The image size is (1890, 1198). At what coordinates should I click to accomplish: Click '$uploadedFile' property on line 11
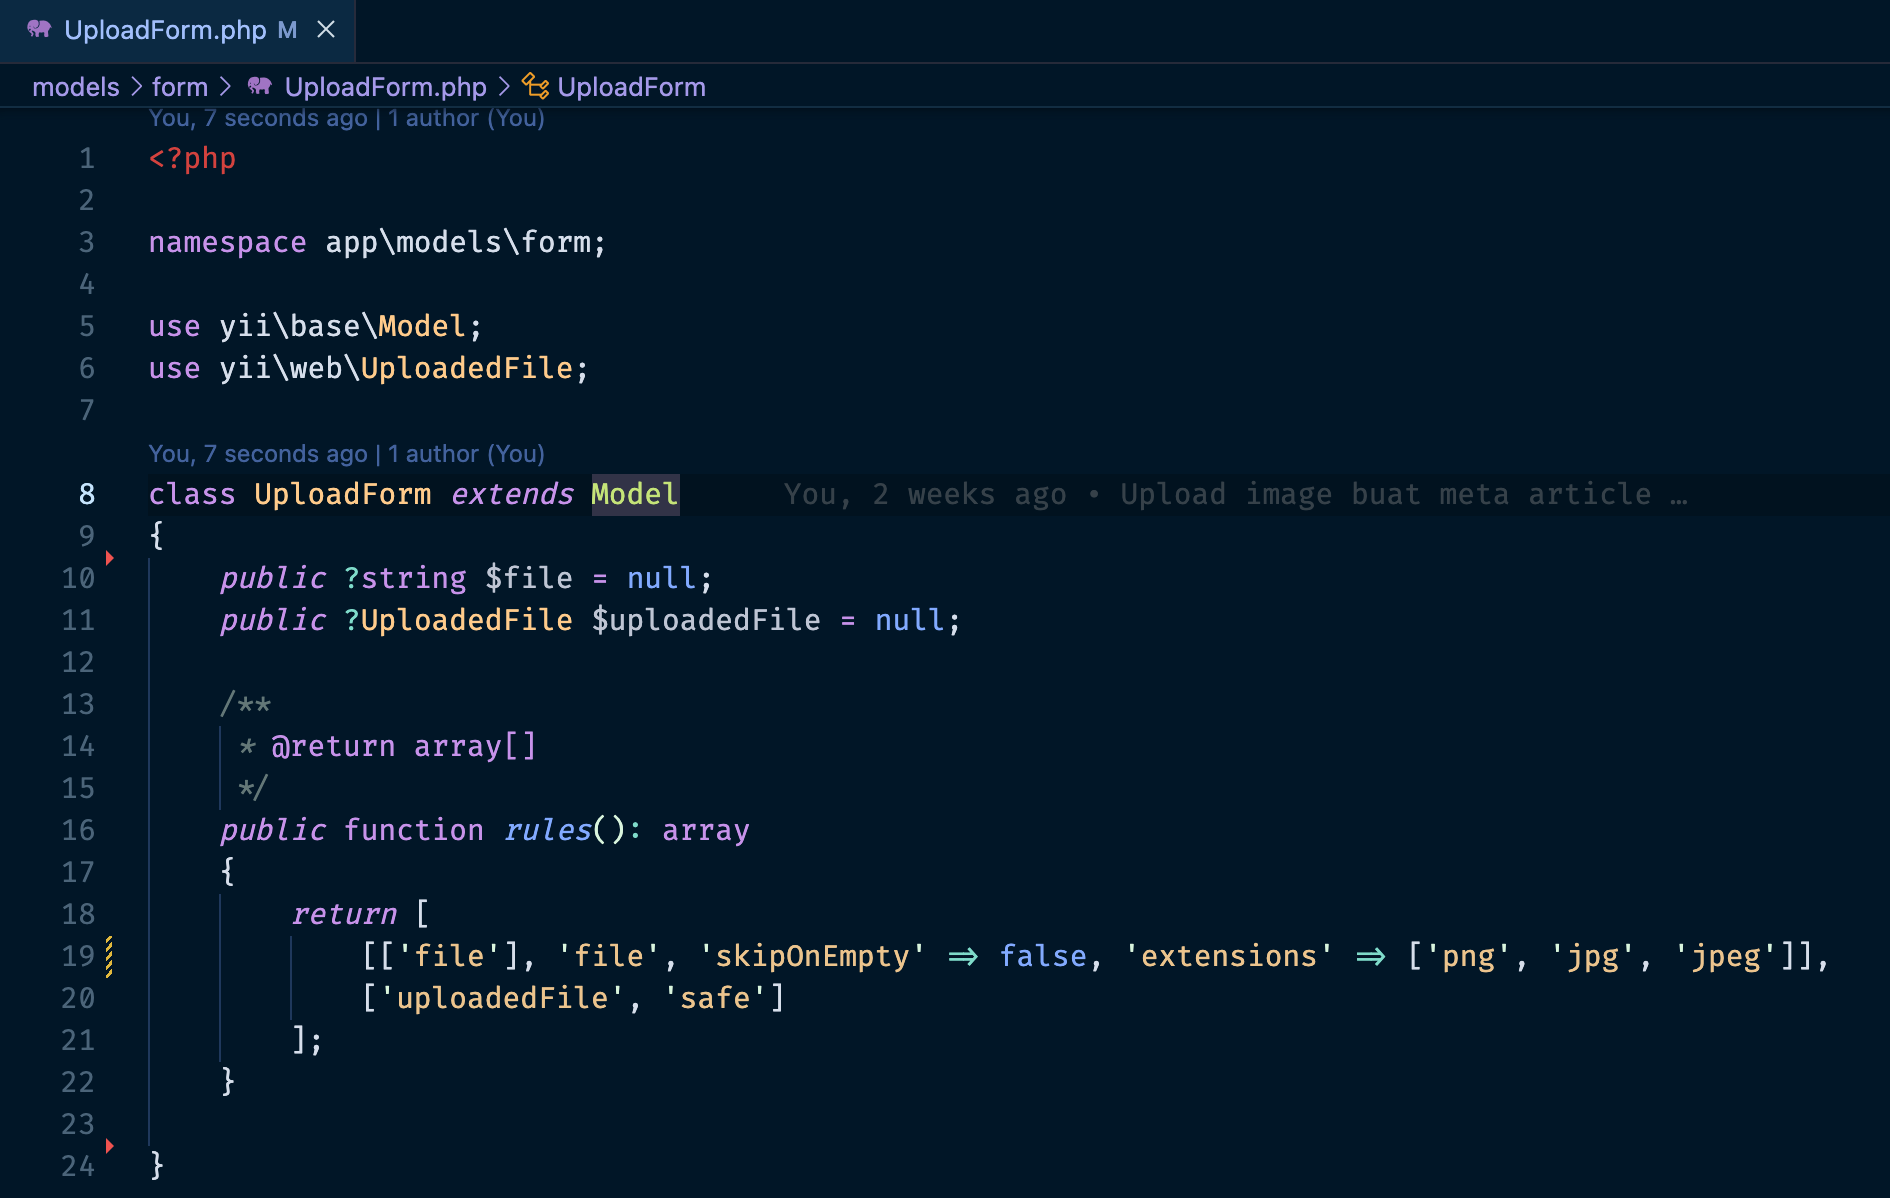[706, 620]
